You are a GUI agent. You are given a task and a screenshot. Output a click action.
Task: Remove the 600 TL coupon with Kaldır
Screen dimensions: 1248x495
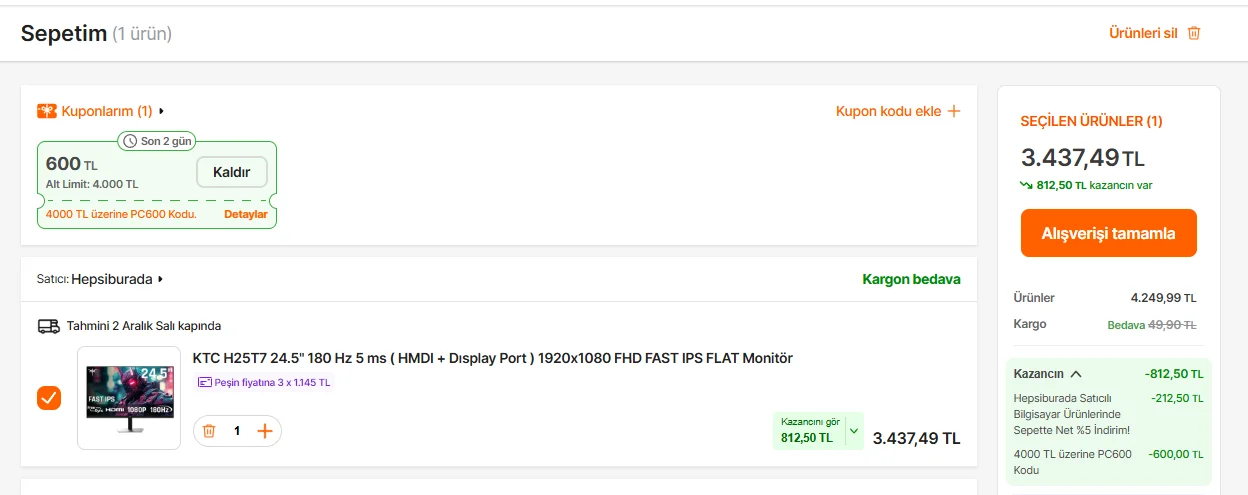pos(231,172)
